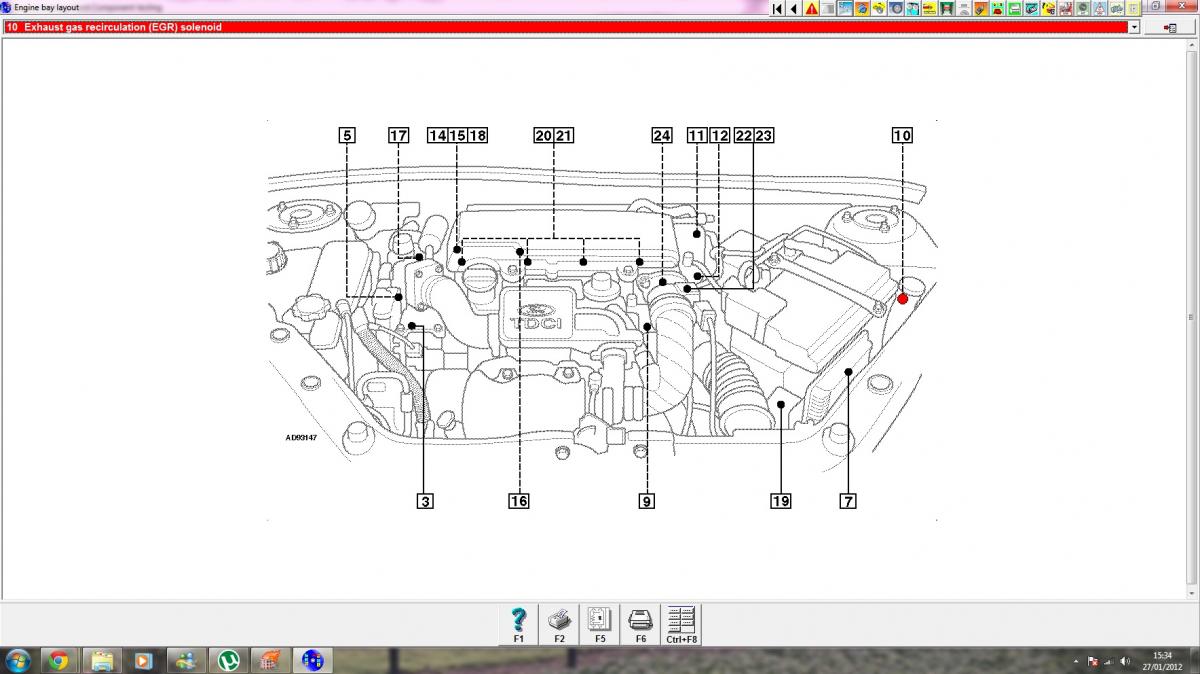Viewport: 1200px width, 674px height.
Task: Switch to the active Autodata taskbar button
Action: coord(313,660)
